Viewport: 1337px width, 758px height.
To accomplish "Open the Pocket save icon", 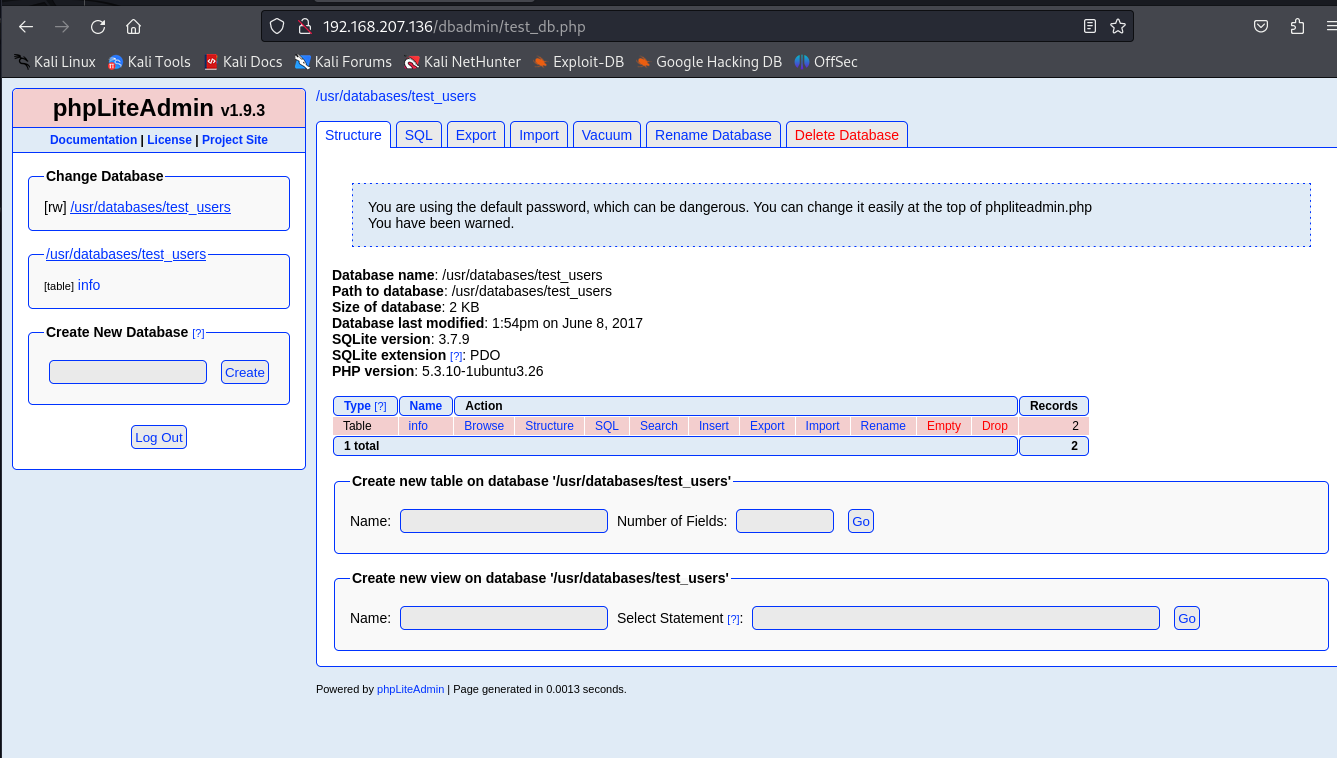I will coord(1262,27).
